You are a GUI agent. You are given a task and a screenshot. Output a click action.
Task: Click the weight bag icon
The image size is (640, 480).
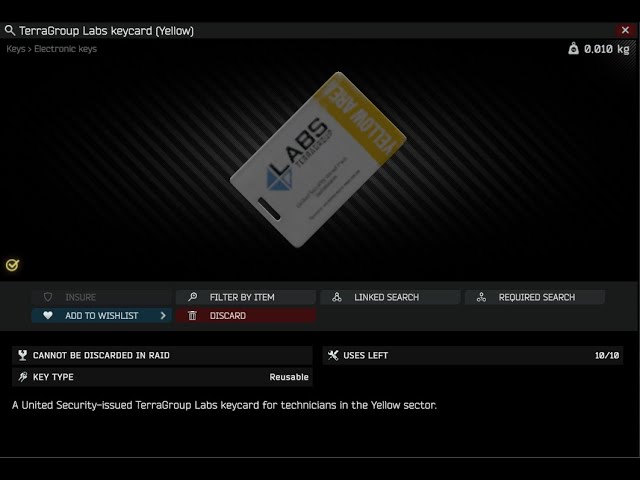tap(573, 49)
